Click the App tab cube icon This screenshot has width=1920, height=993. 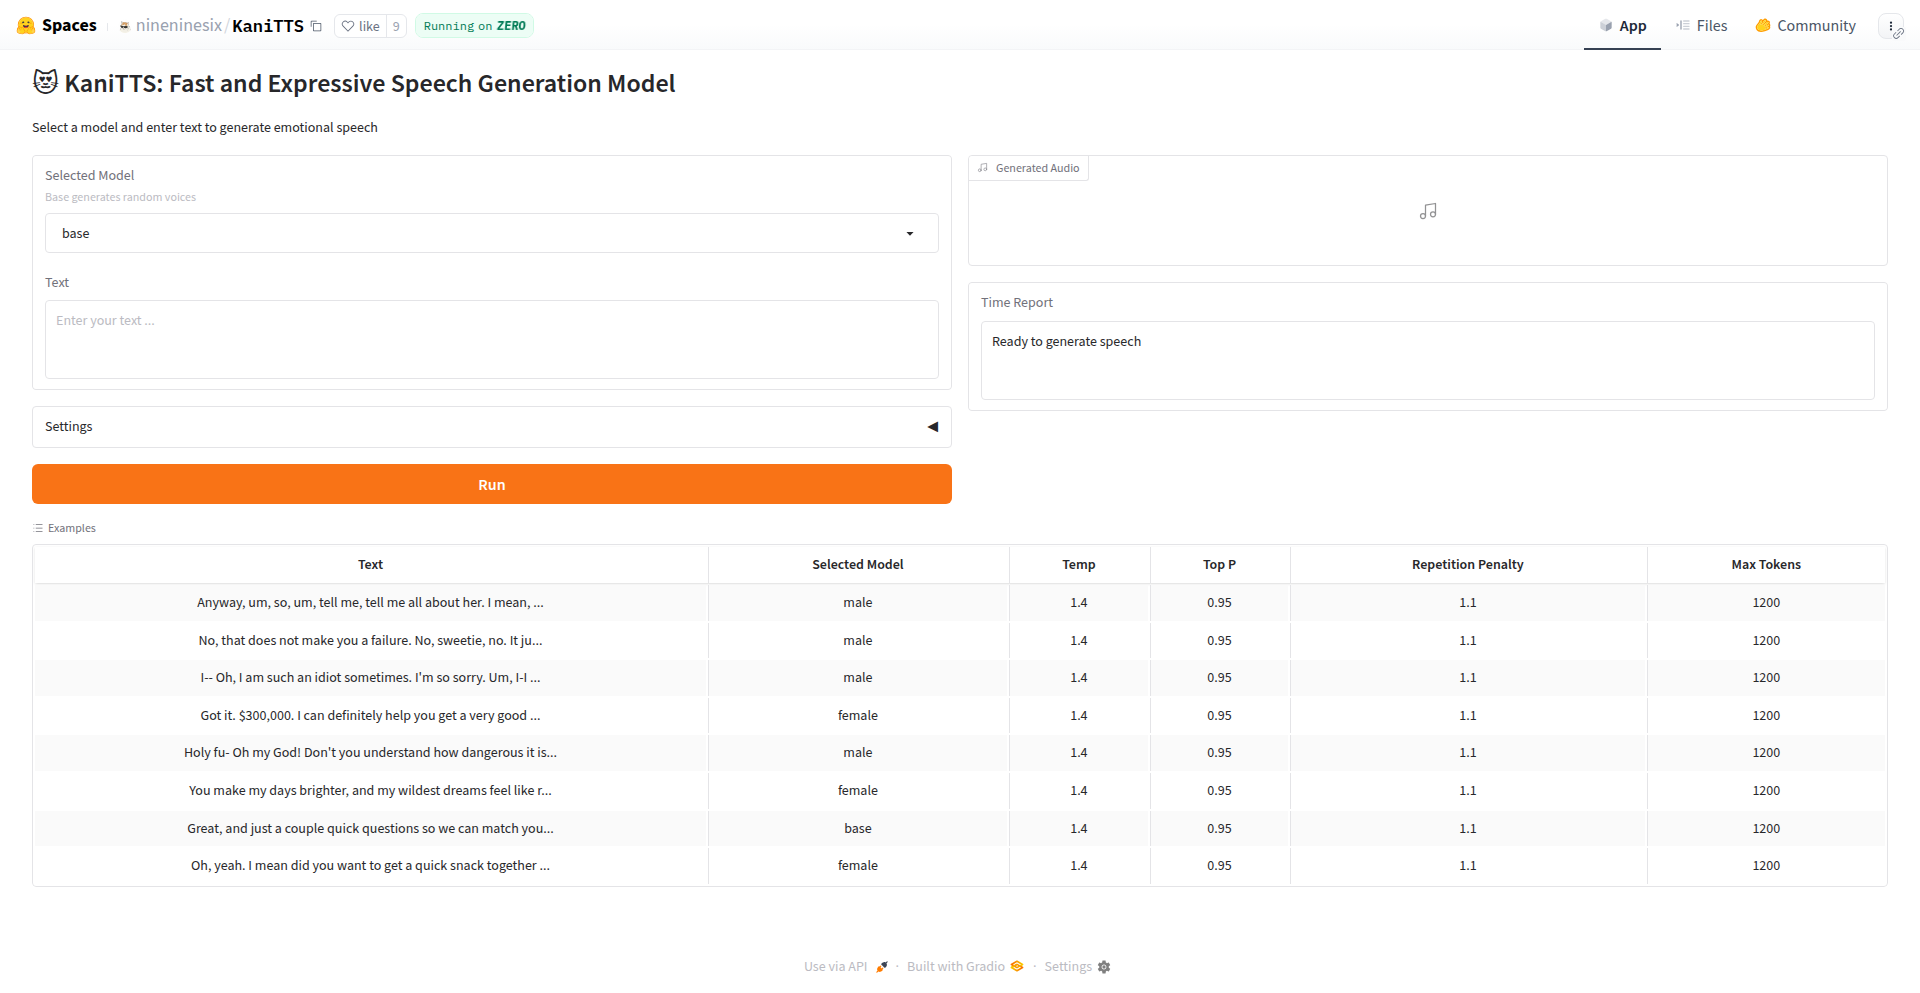[1606, 26]
